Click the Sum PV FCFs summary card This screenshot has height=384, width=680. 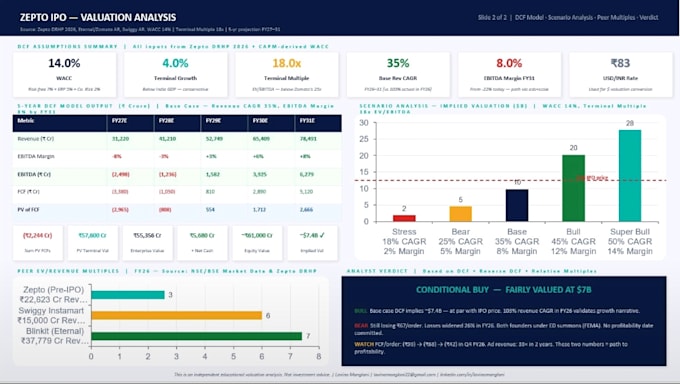(x=38, y=243)
